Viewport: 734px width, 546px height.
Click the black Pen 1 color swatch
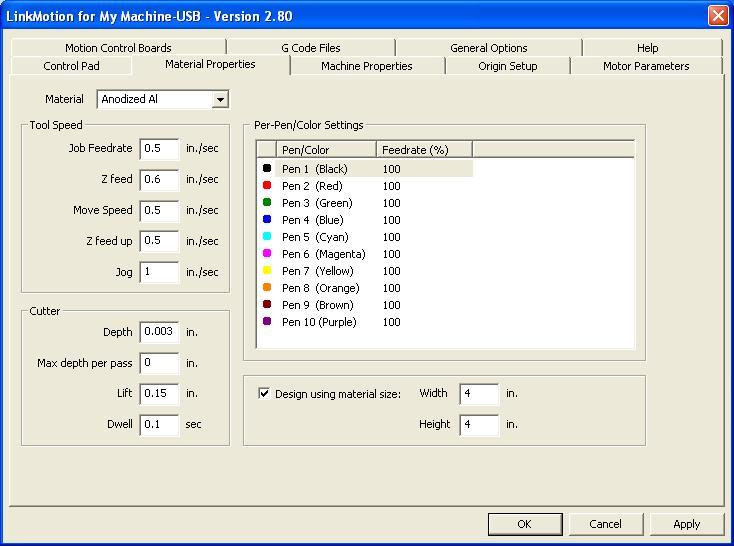click(x=267, y=168)
